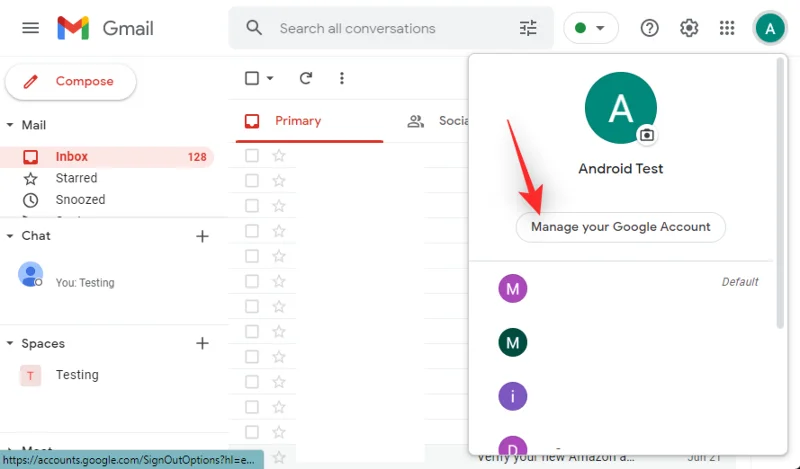Create a new space with plus icon
The height and width of the screenshot is (469, 800).
[202, 343]
